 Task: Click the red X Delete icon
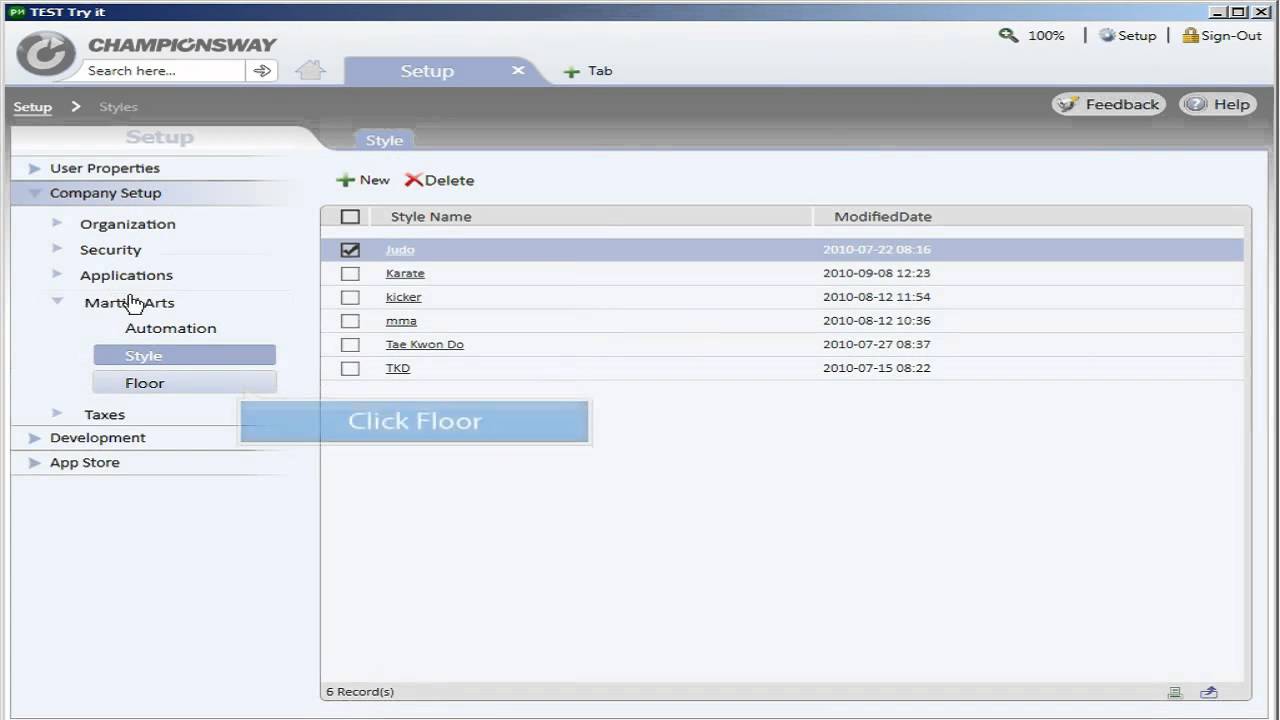point(413,180)
